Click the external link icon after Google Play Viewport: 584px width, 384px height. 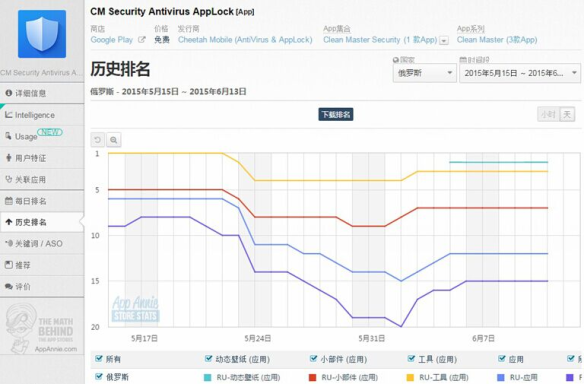(142, 39)
